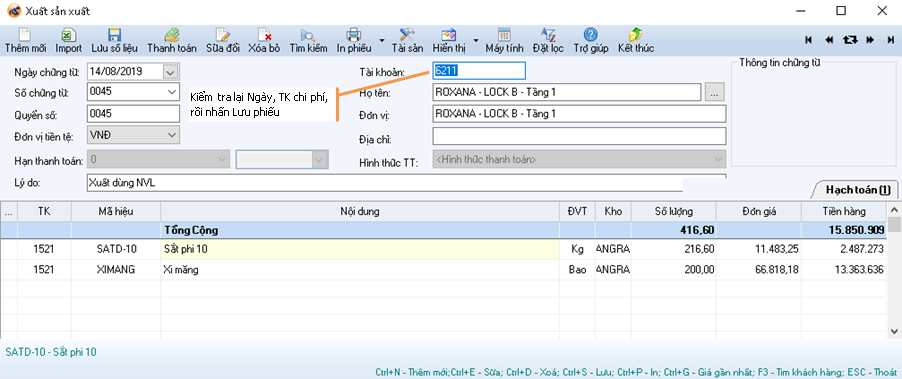Screen dimensions: 902x379
Task: Click the Đơn giá column header
Action: (759, 211)
